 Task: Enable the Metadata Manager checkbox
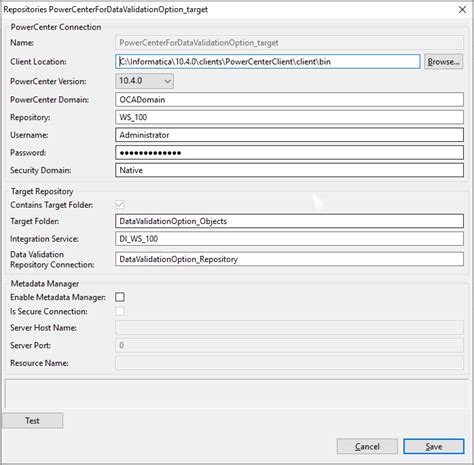[x=120, y=297]
